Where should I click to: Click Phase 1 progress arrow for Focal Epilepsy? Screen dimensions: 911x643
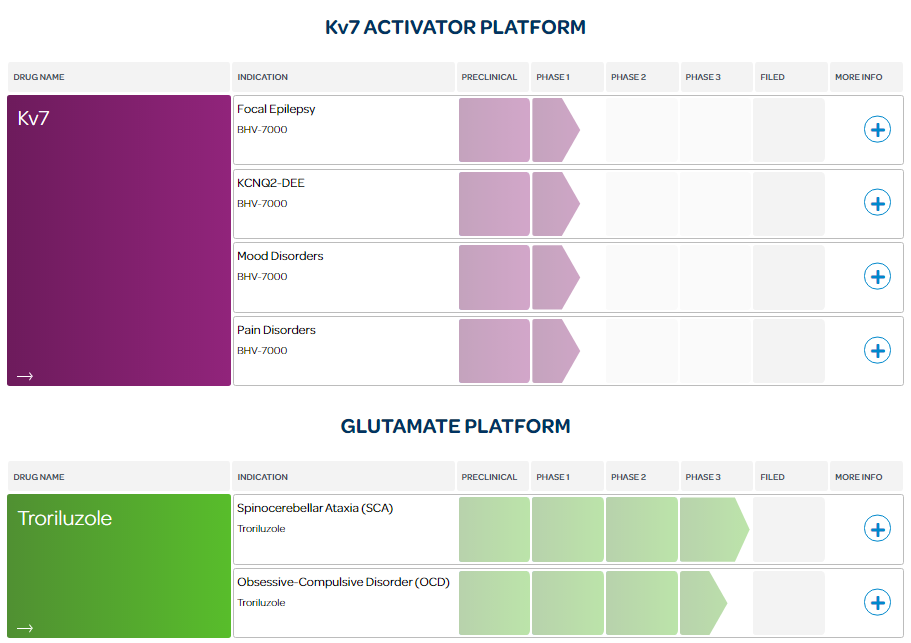(555, 130)
